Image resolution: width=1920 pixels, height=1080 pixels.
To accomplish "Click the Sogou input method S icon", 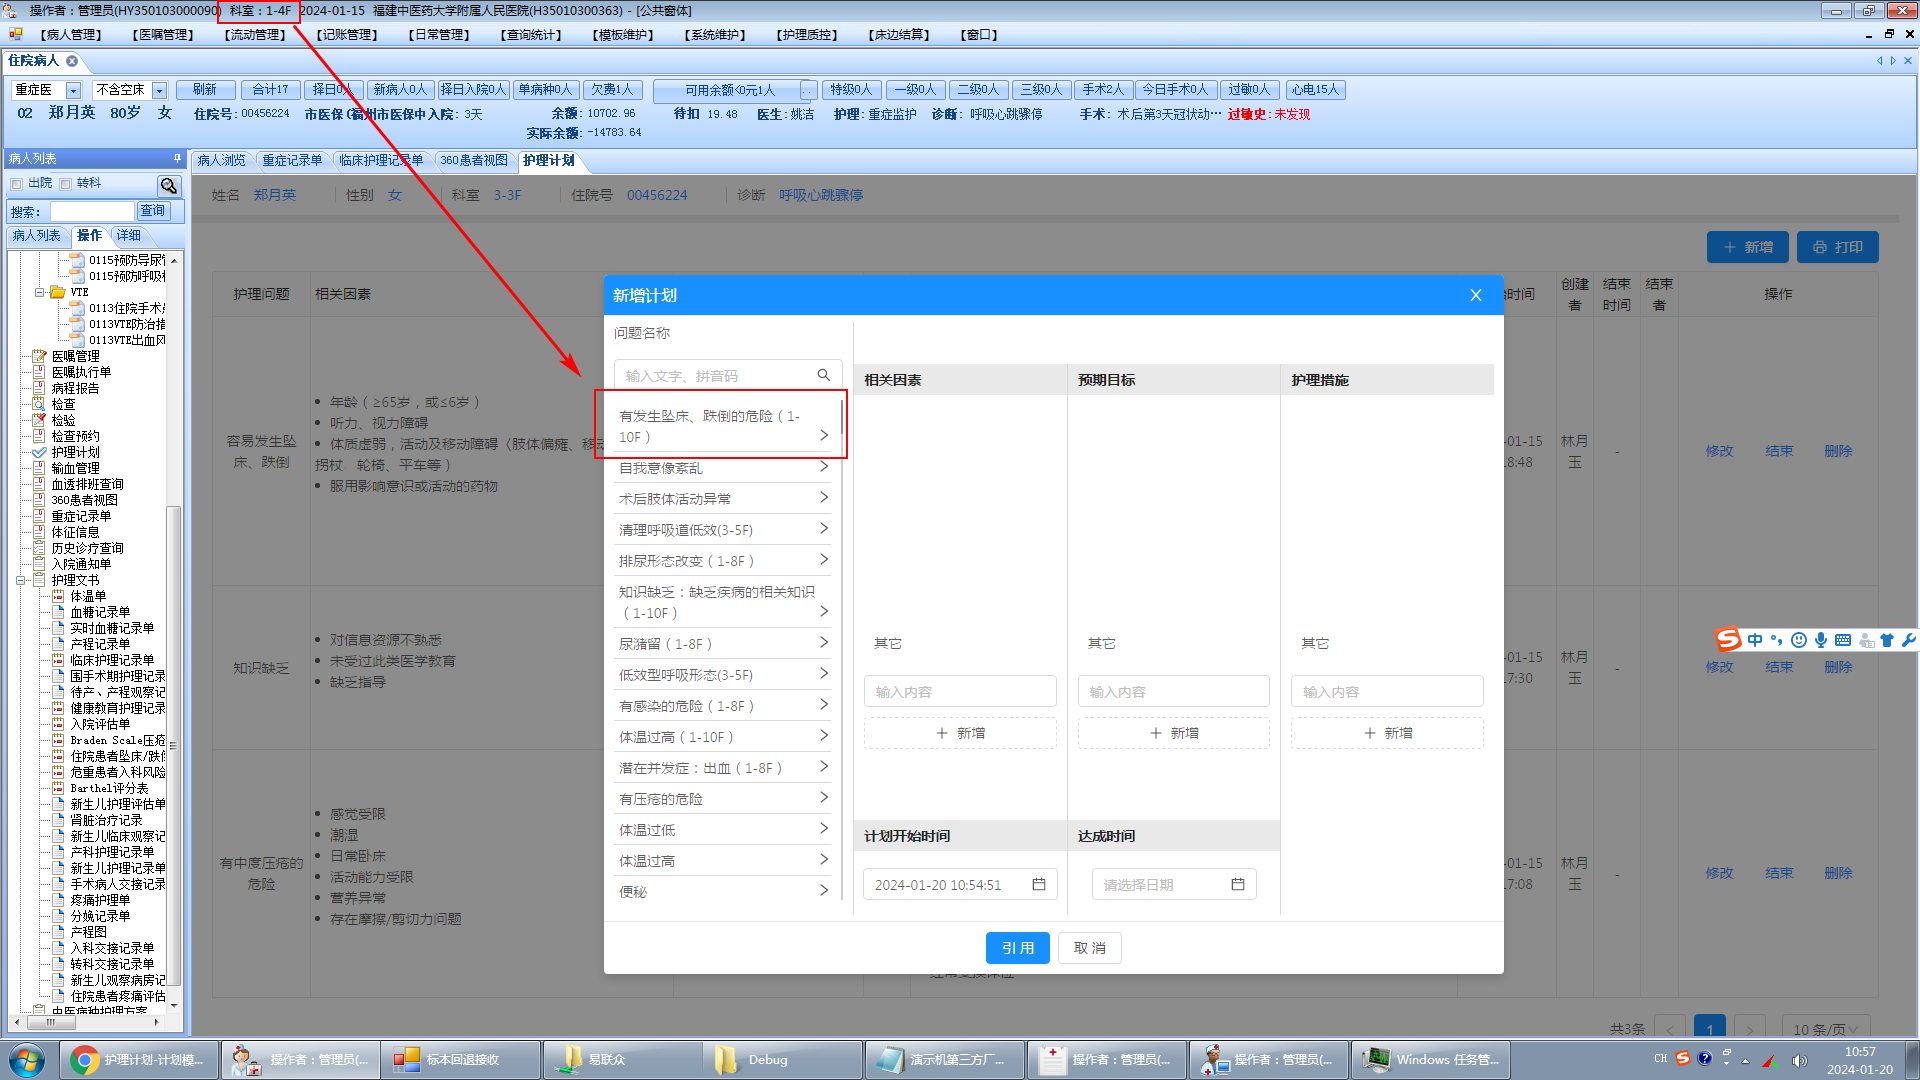I will pos(1728,639).
